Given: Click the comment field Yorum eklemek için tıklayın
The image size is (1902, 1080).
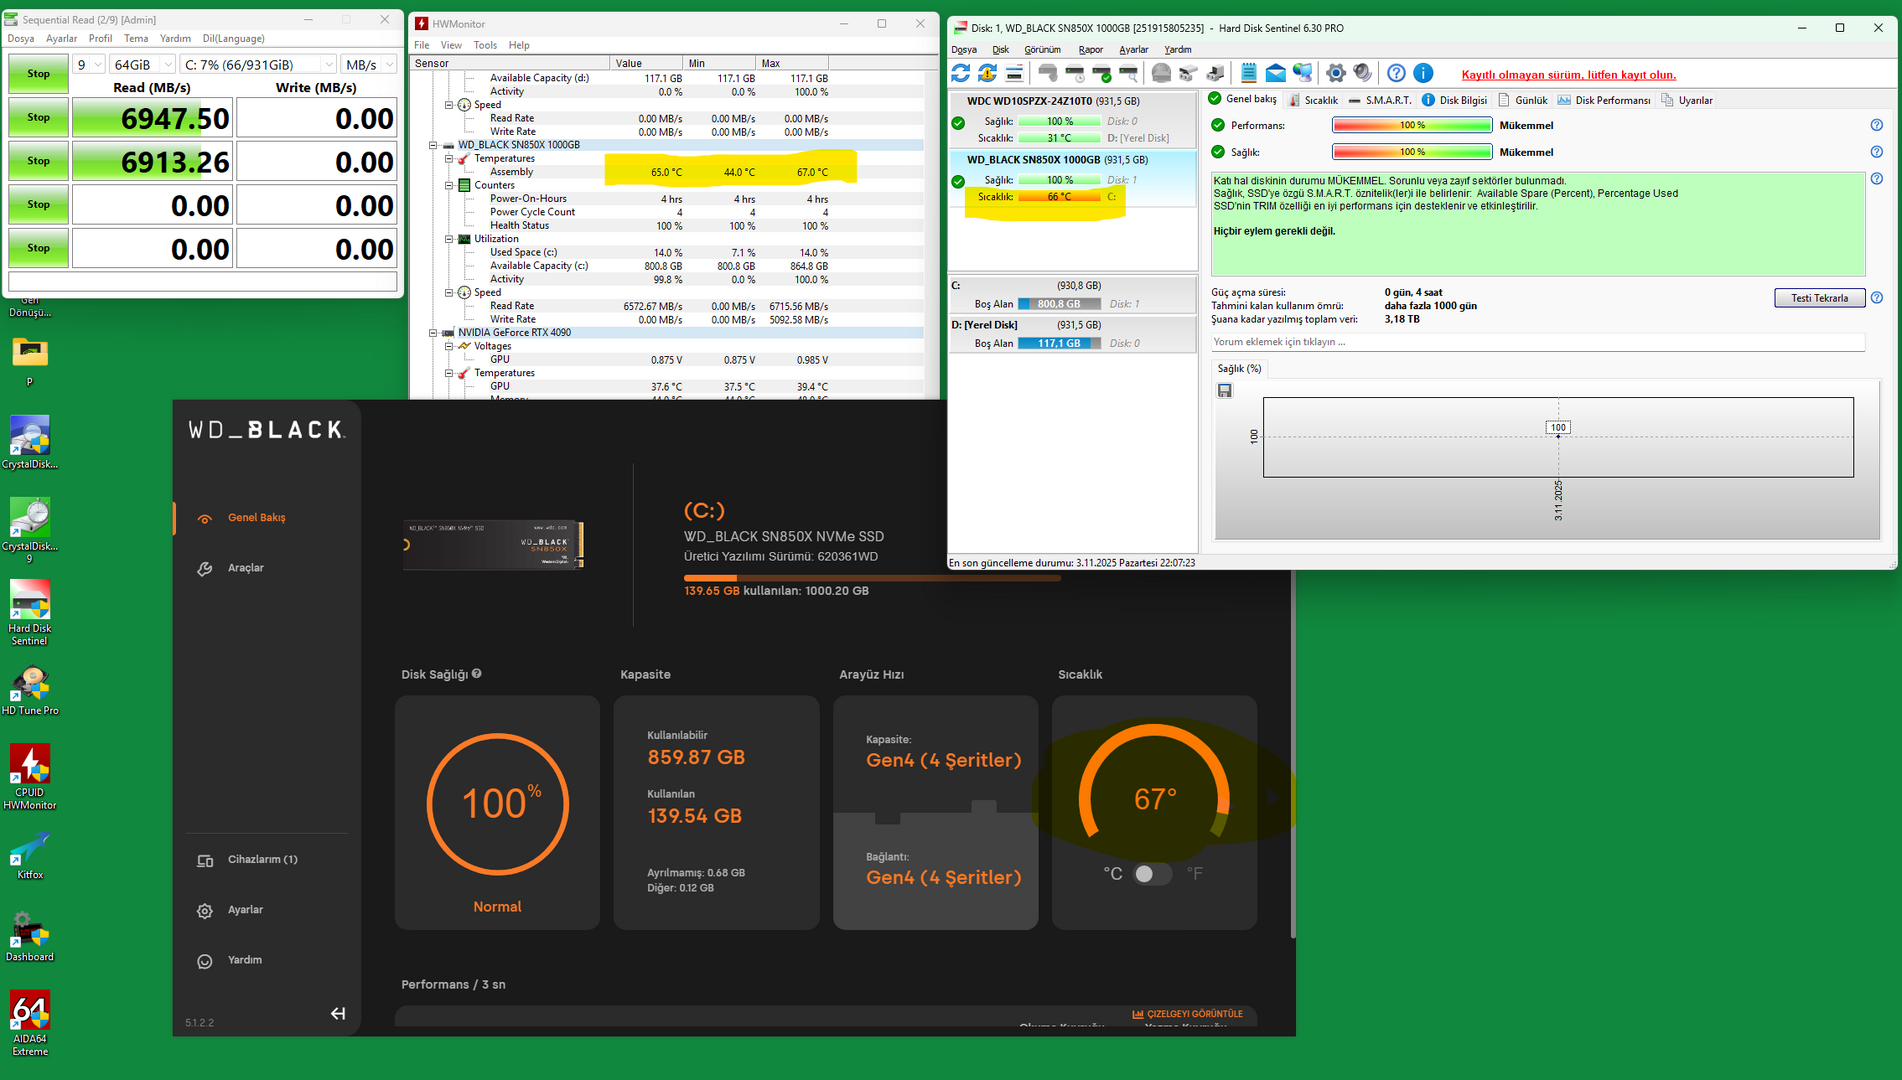Looking at the screenshot, I should (1538, 342).
